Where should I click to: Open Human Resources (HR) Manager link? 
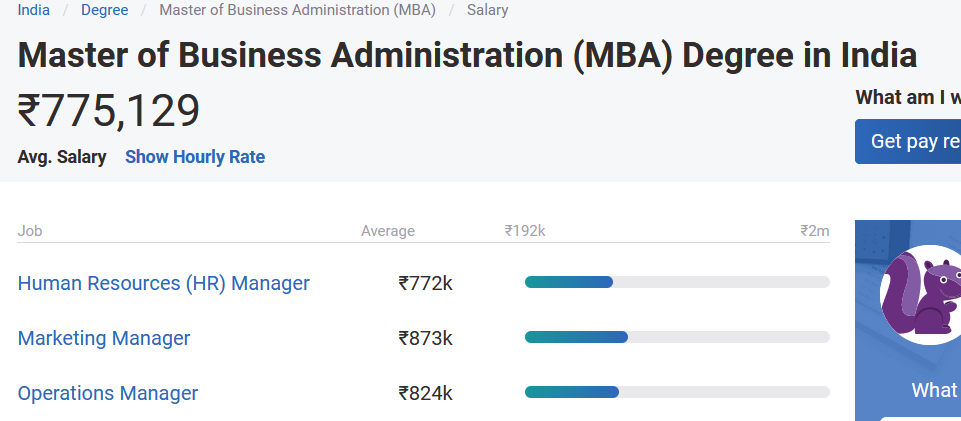point(164,283)
